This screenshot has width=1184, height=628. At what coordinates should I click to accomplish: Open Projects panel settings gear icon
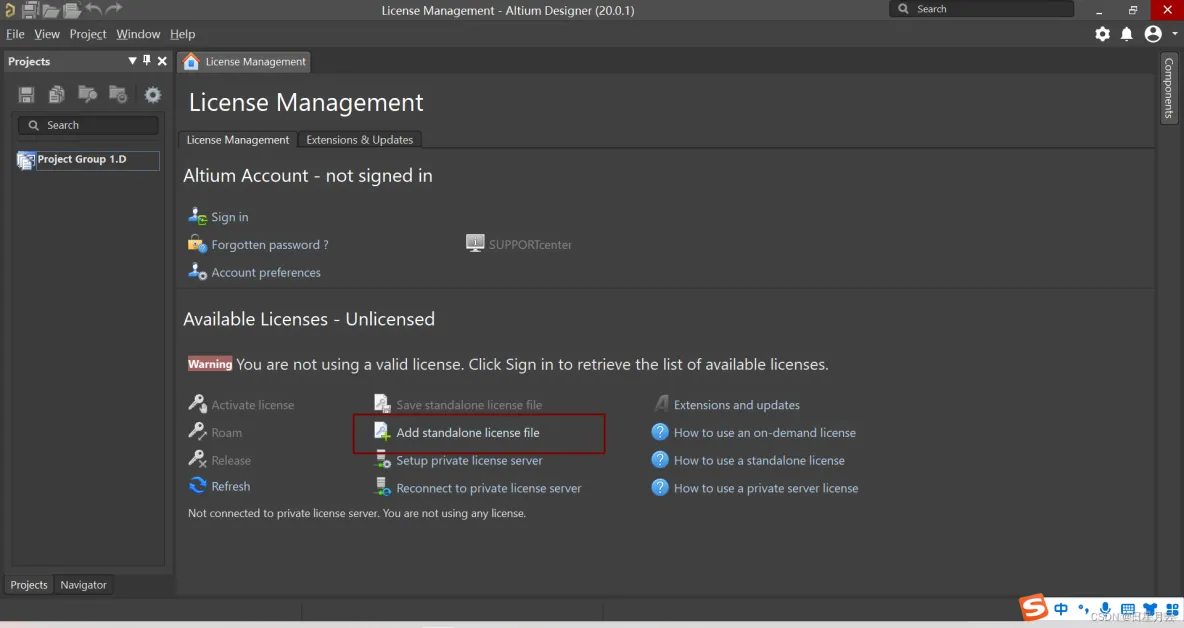point(153,94)
